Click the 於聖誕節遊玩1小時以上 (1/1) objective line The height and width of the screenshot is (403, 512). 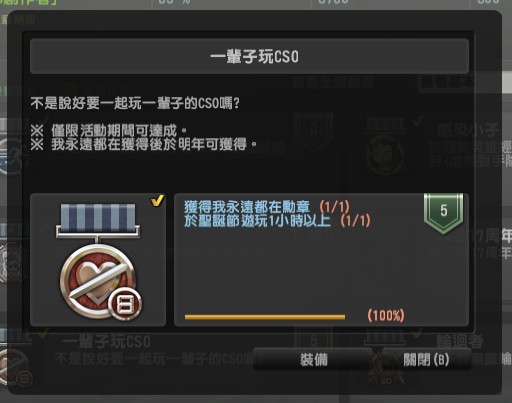(x=277, y=221)
